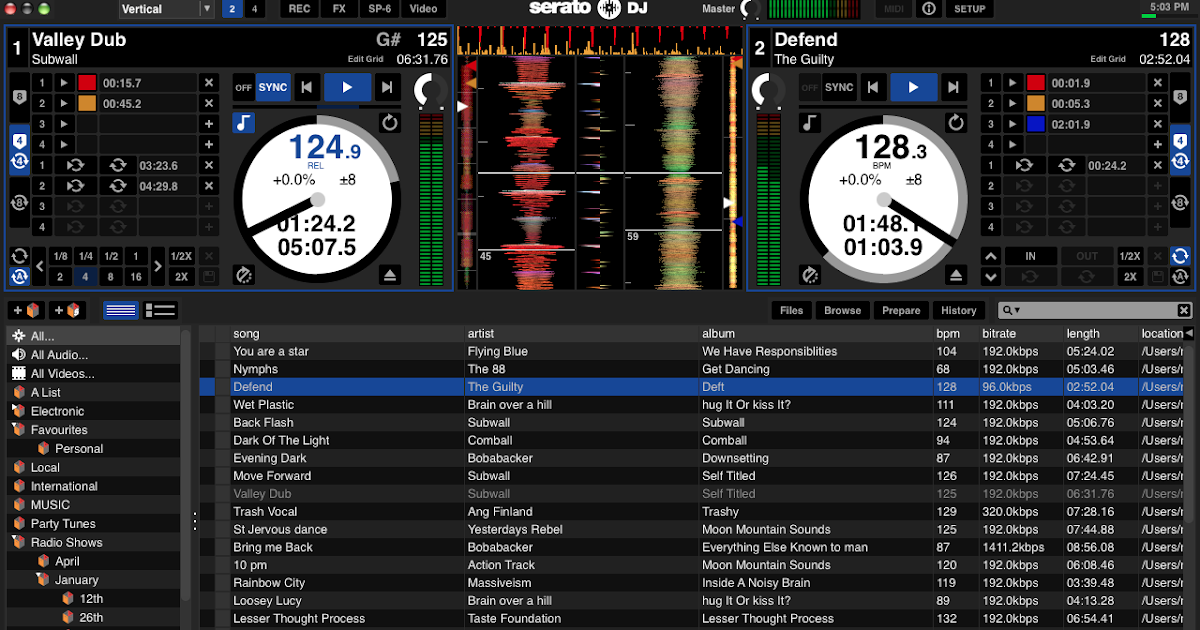Enable SYNC on deck 2
The image size is (1200, 630).
pos(839,88)
